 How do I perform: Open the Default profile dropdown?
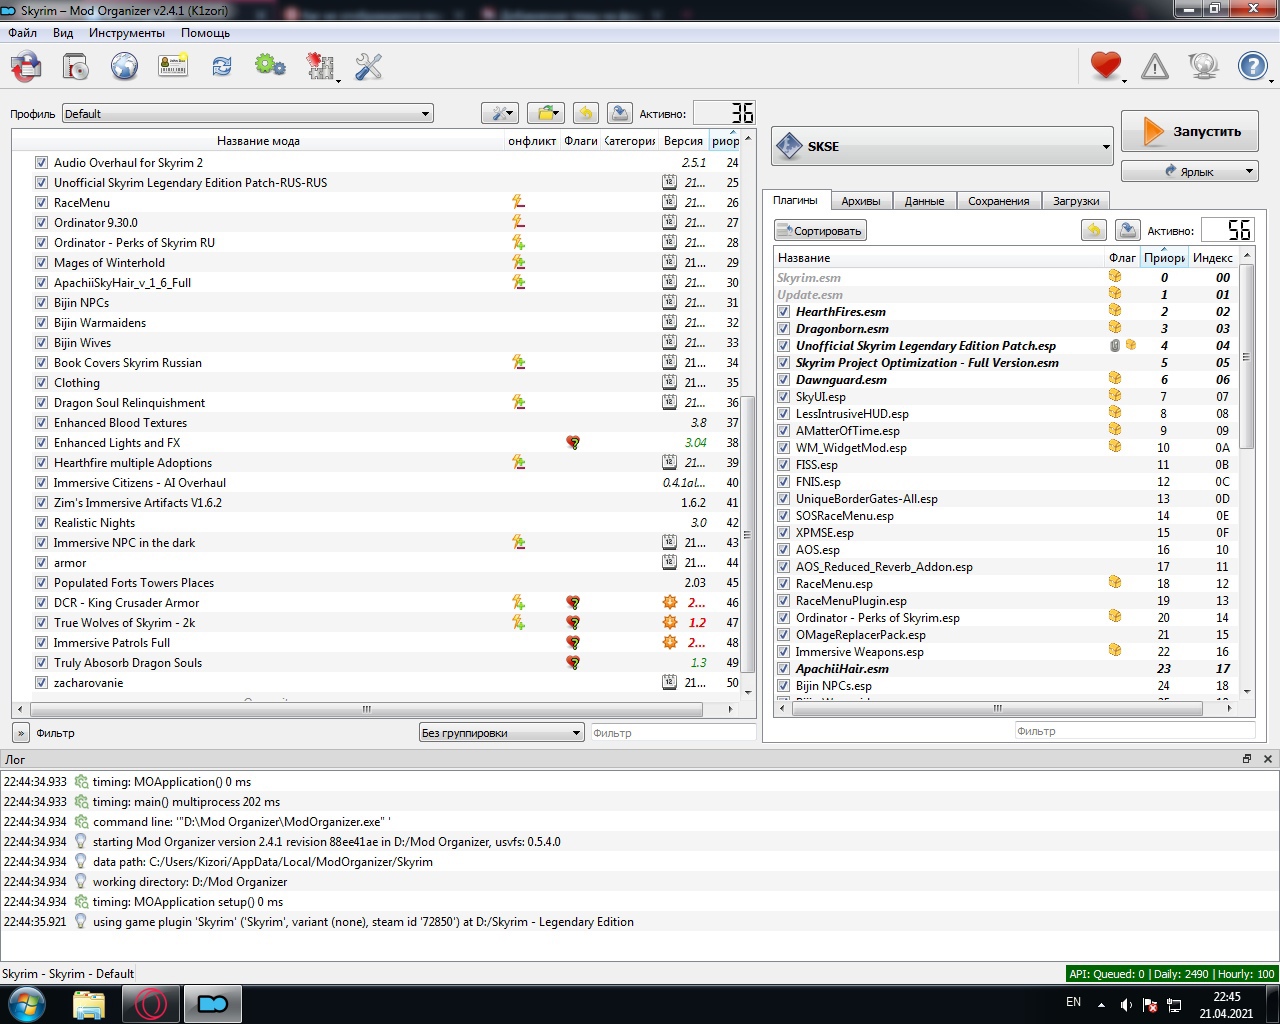pyautogui.click(x=247, y=114)
